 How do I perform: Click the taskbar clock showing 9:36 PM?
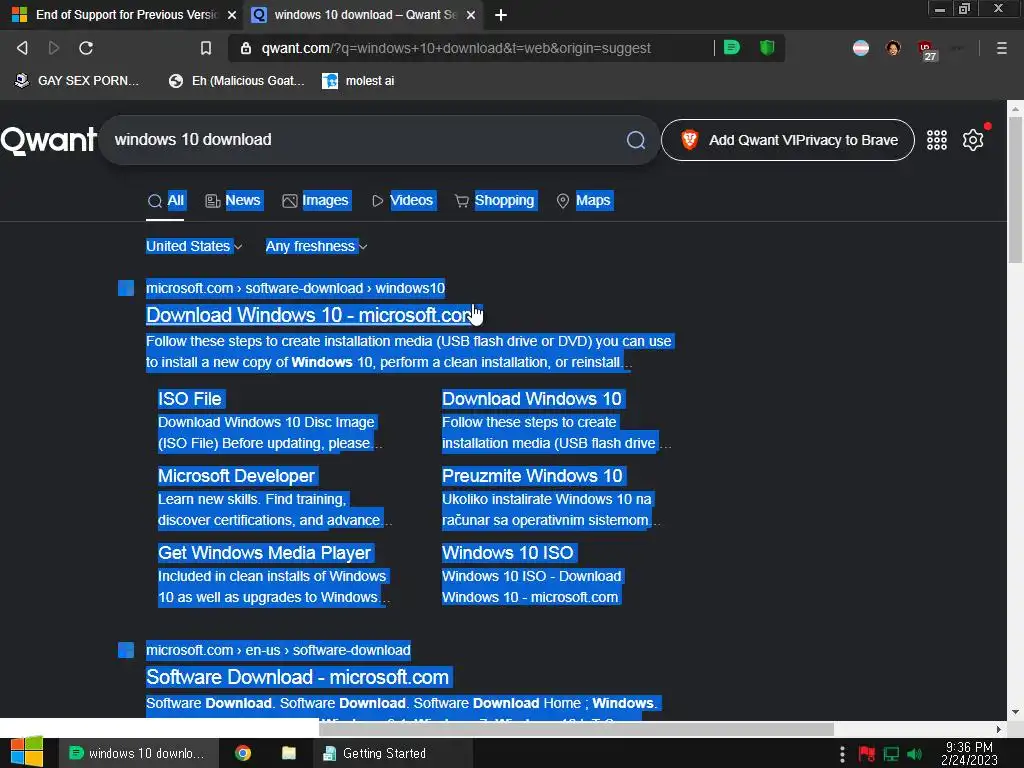pos(969,754)
